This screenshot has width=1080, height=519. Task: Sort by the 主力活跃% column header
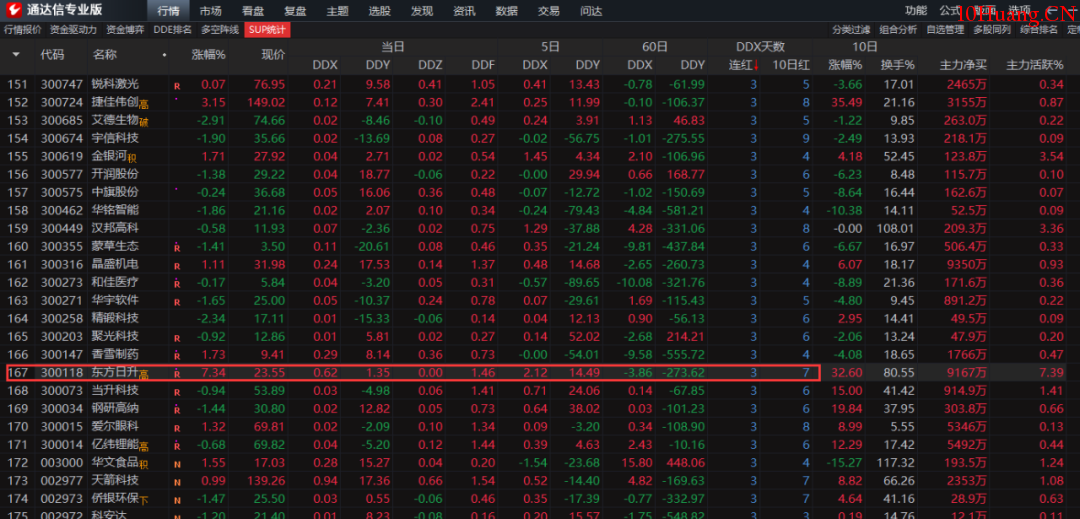pyautogui.click(x=1035, y=65)
